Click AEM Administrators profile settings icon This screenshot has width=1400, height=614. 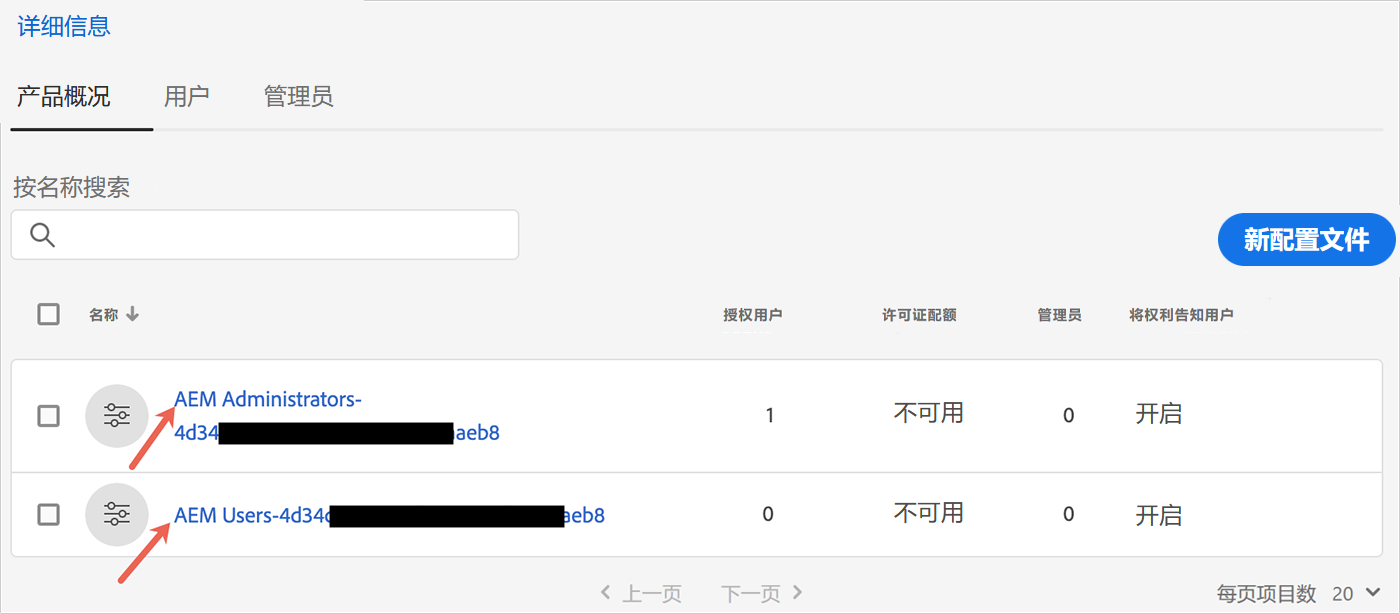pyautogui.click(x=117, y=415)
